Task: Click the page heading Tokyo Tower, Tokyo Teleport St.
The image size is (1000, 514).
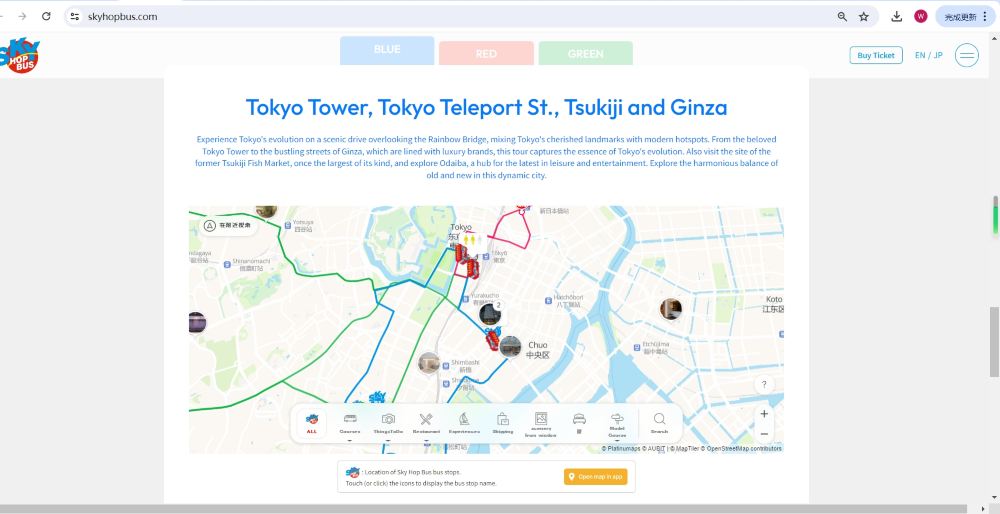Action: pyautogui.click(x=486, y=107)
